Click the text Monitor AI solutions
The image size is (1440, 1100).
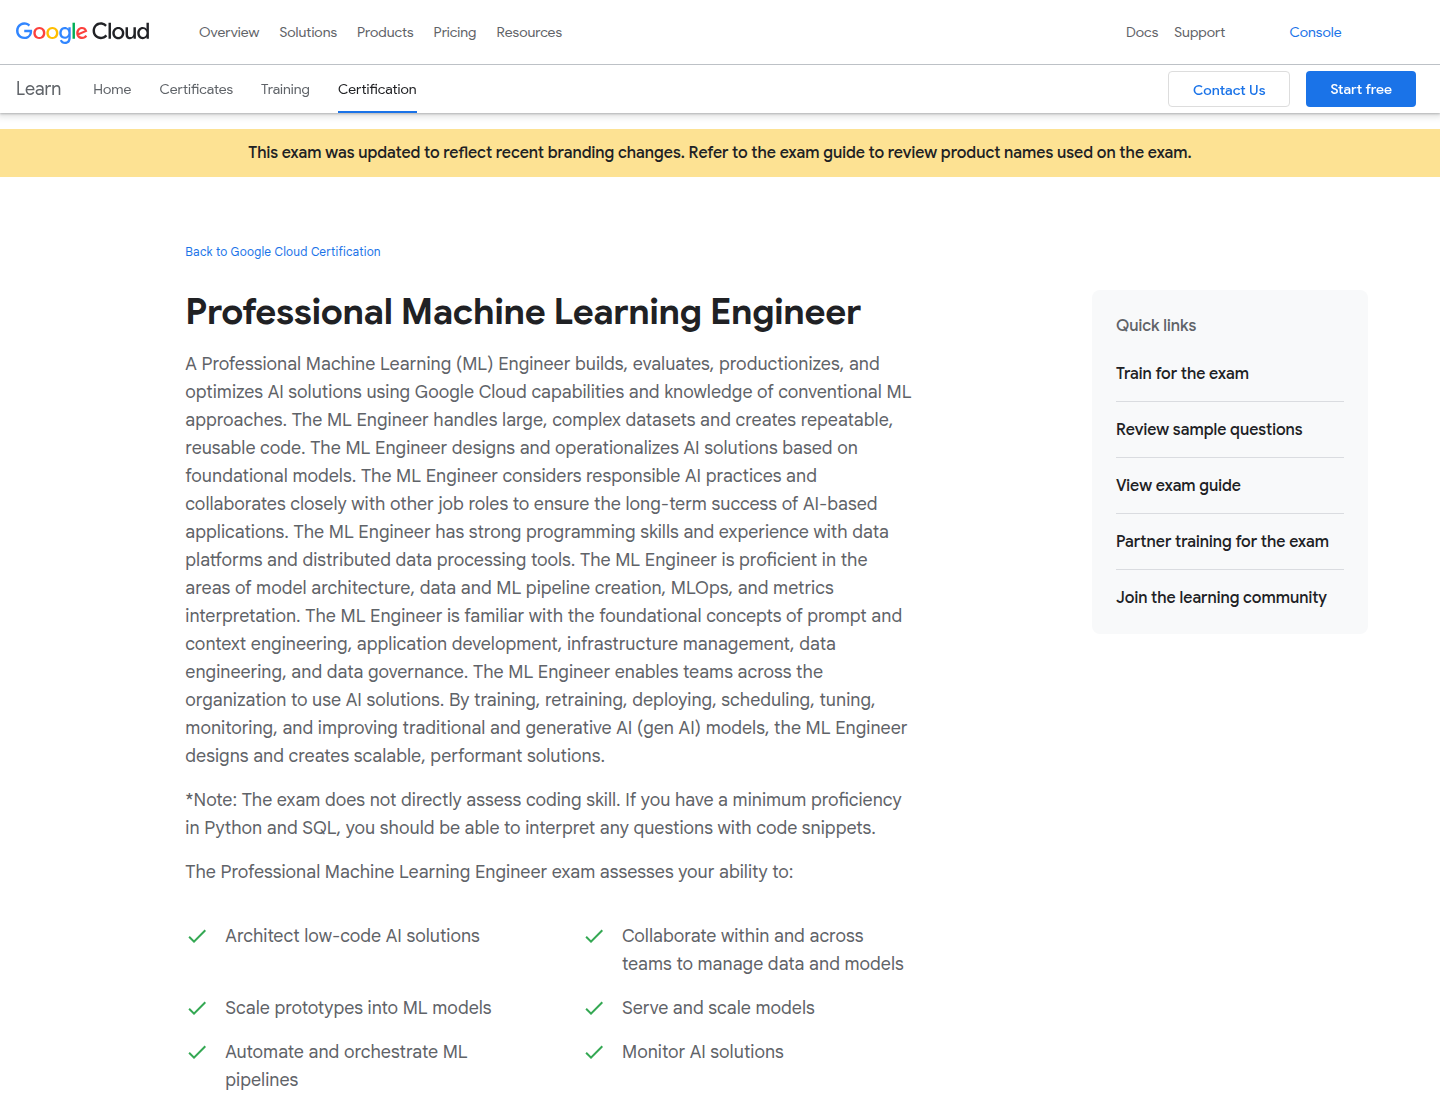pyautogui.click(x=703, y=1052)
